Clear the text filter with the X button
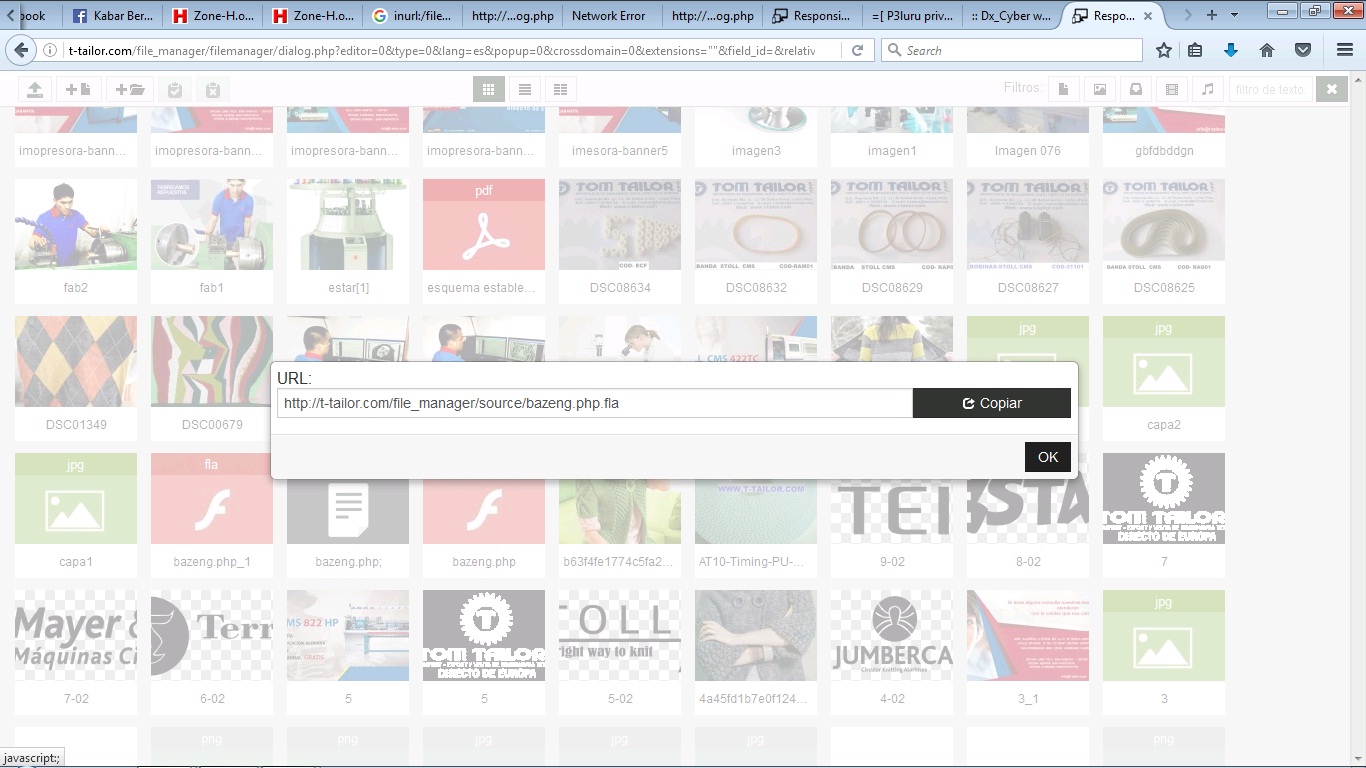1366x768 pixels. [x=1332, y=89]
